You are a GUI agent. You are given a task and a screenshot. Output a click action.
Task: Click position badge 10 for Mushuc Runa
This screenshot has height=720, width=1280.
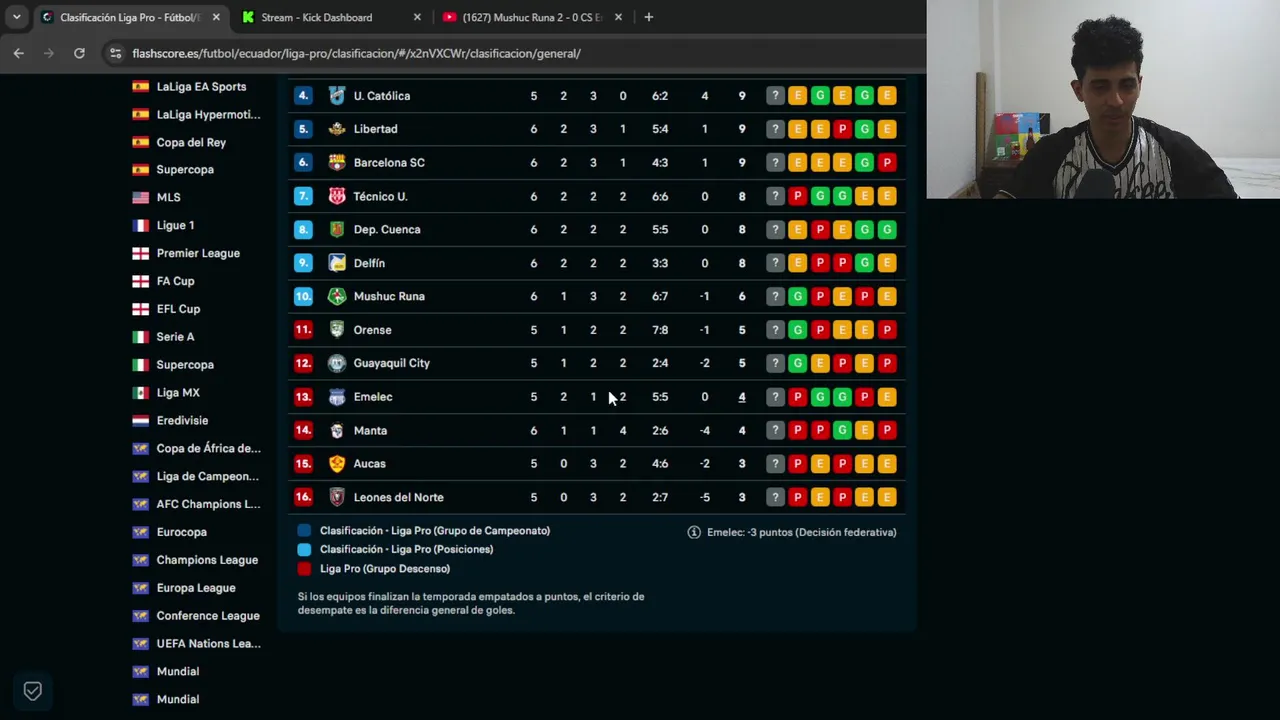tap(303, 296)
